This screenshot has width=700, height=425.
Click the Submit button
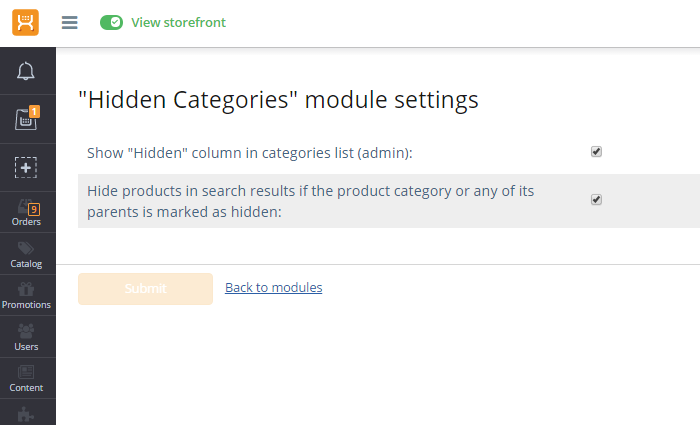coord(146,289)
